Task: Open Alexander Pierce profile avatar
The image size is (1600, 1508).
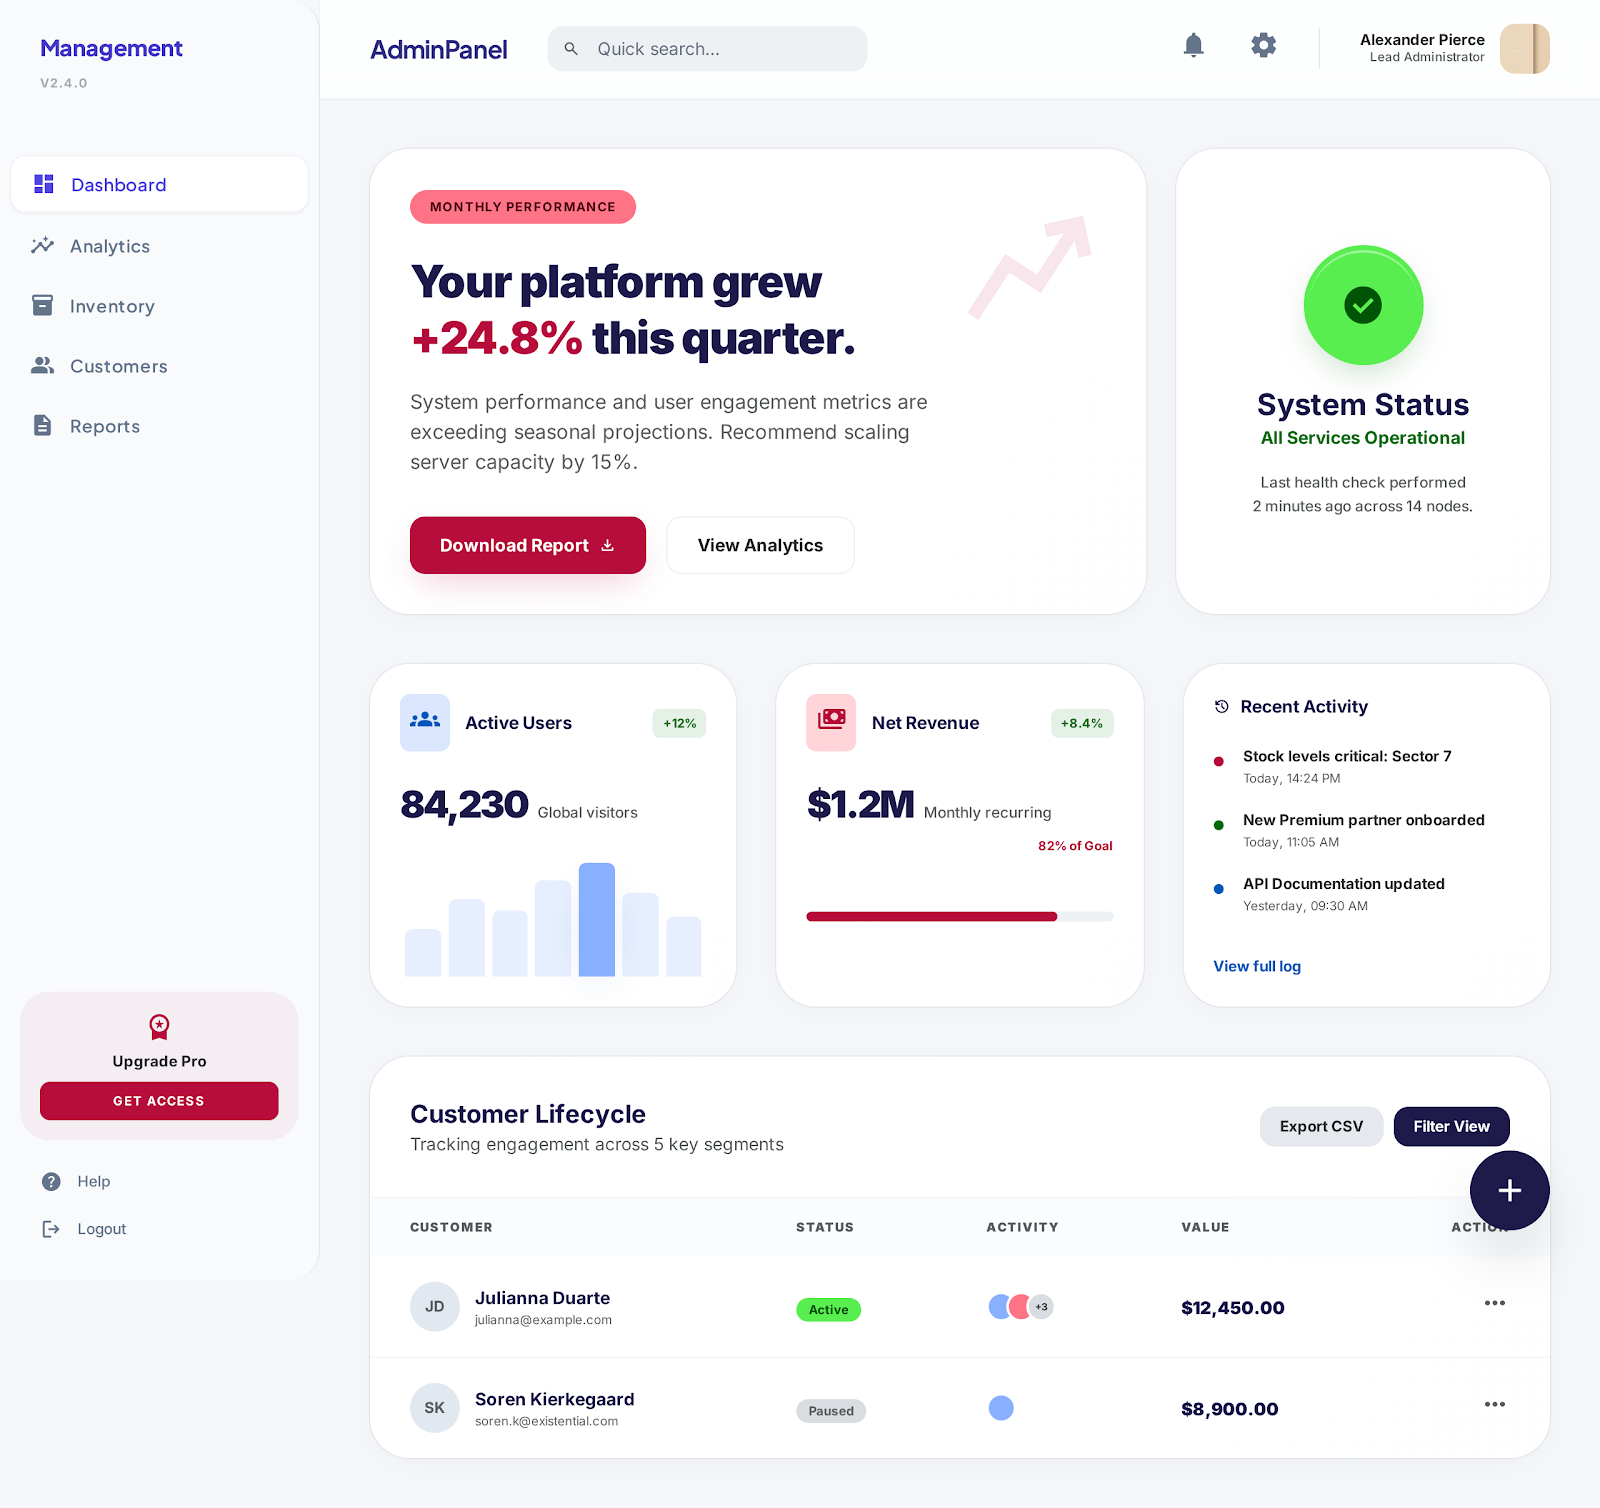Action: [1524, 49]
